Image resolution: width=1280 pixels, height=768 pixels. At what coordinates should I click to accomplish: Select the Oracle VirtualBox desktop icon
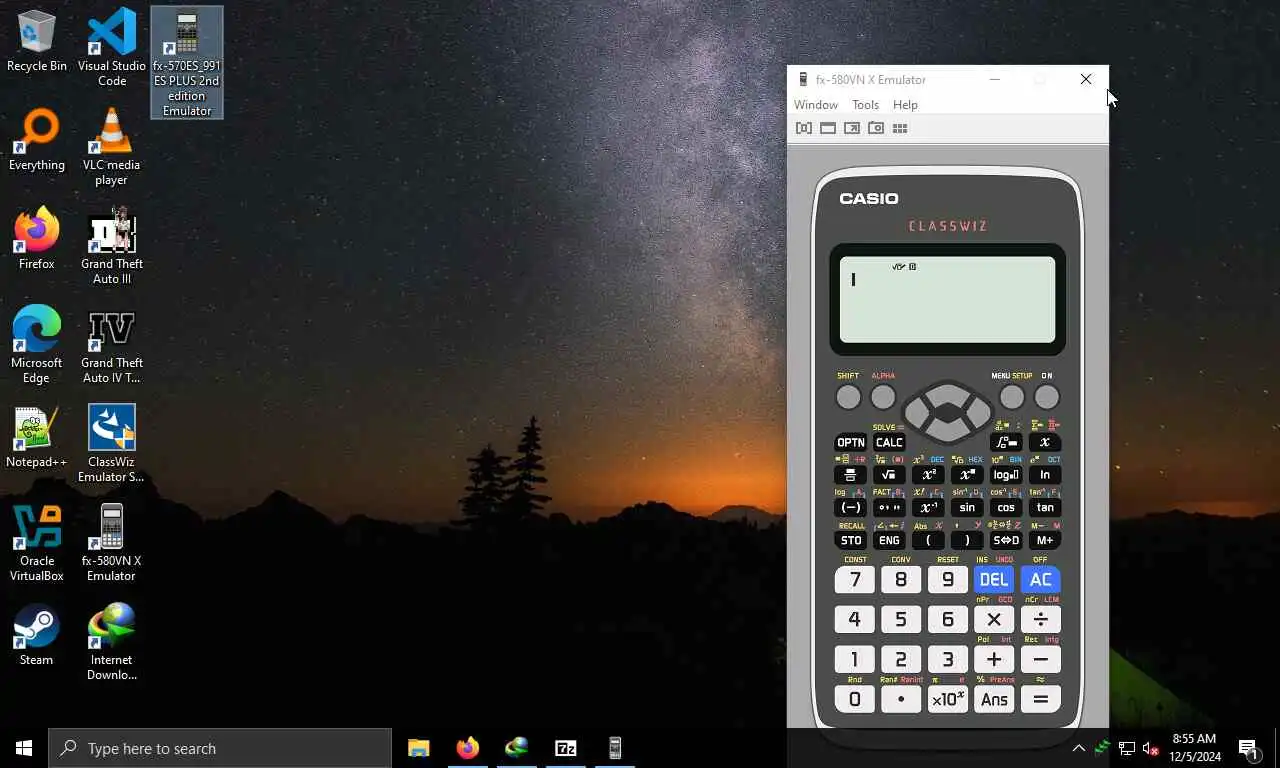pos(37,543)
